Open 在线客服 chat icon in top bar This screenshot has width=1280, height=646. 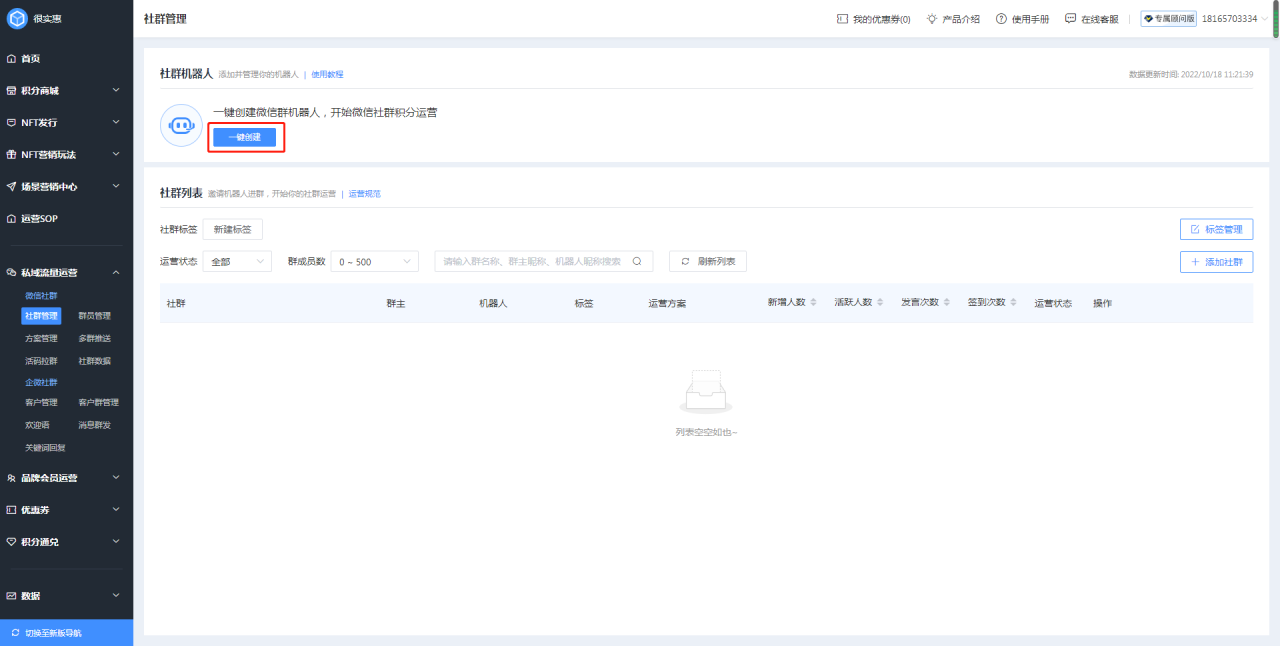tap(1070, 18)
